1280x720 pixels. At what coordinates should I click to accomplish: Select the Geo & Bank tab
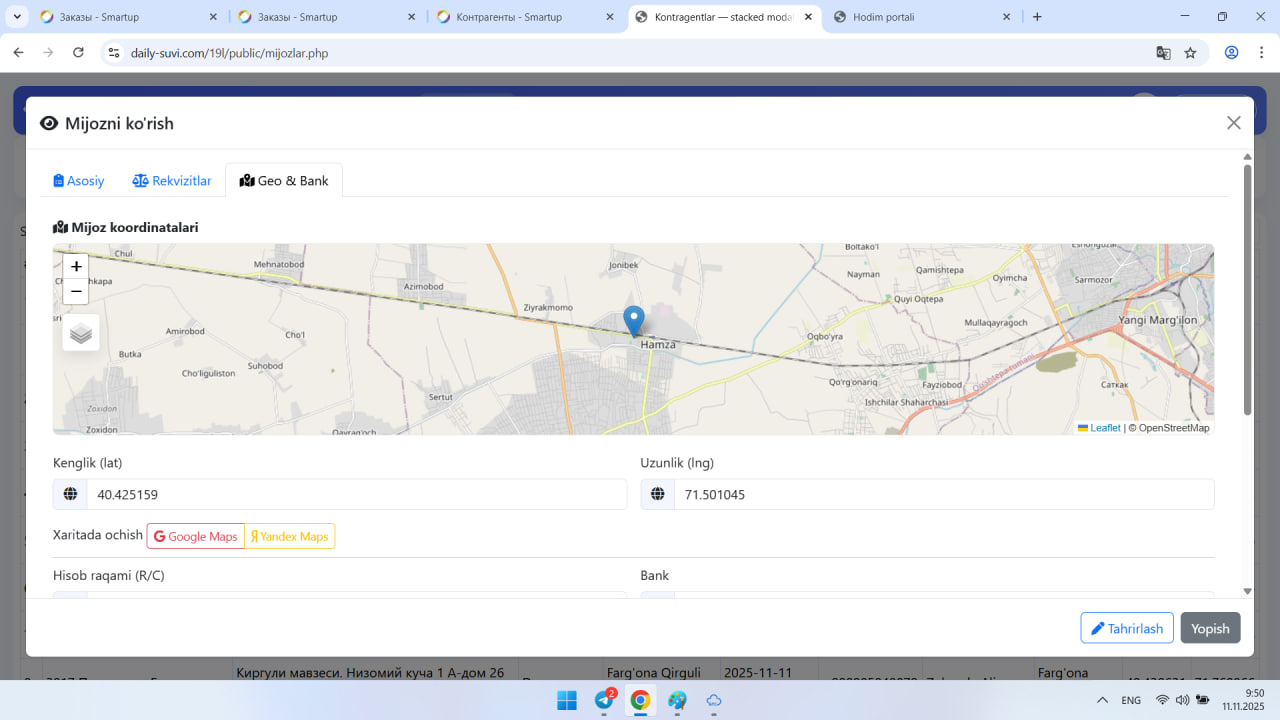click(x=284, y=181)
